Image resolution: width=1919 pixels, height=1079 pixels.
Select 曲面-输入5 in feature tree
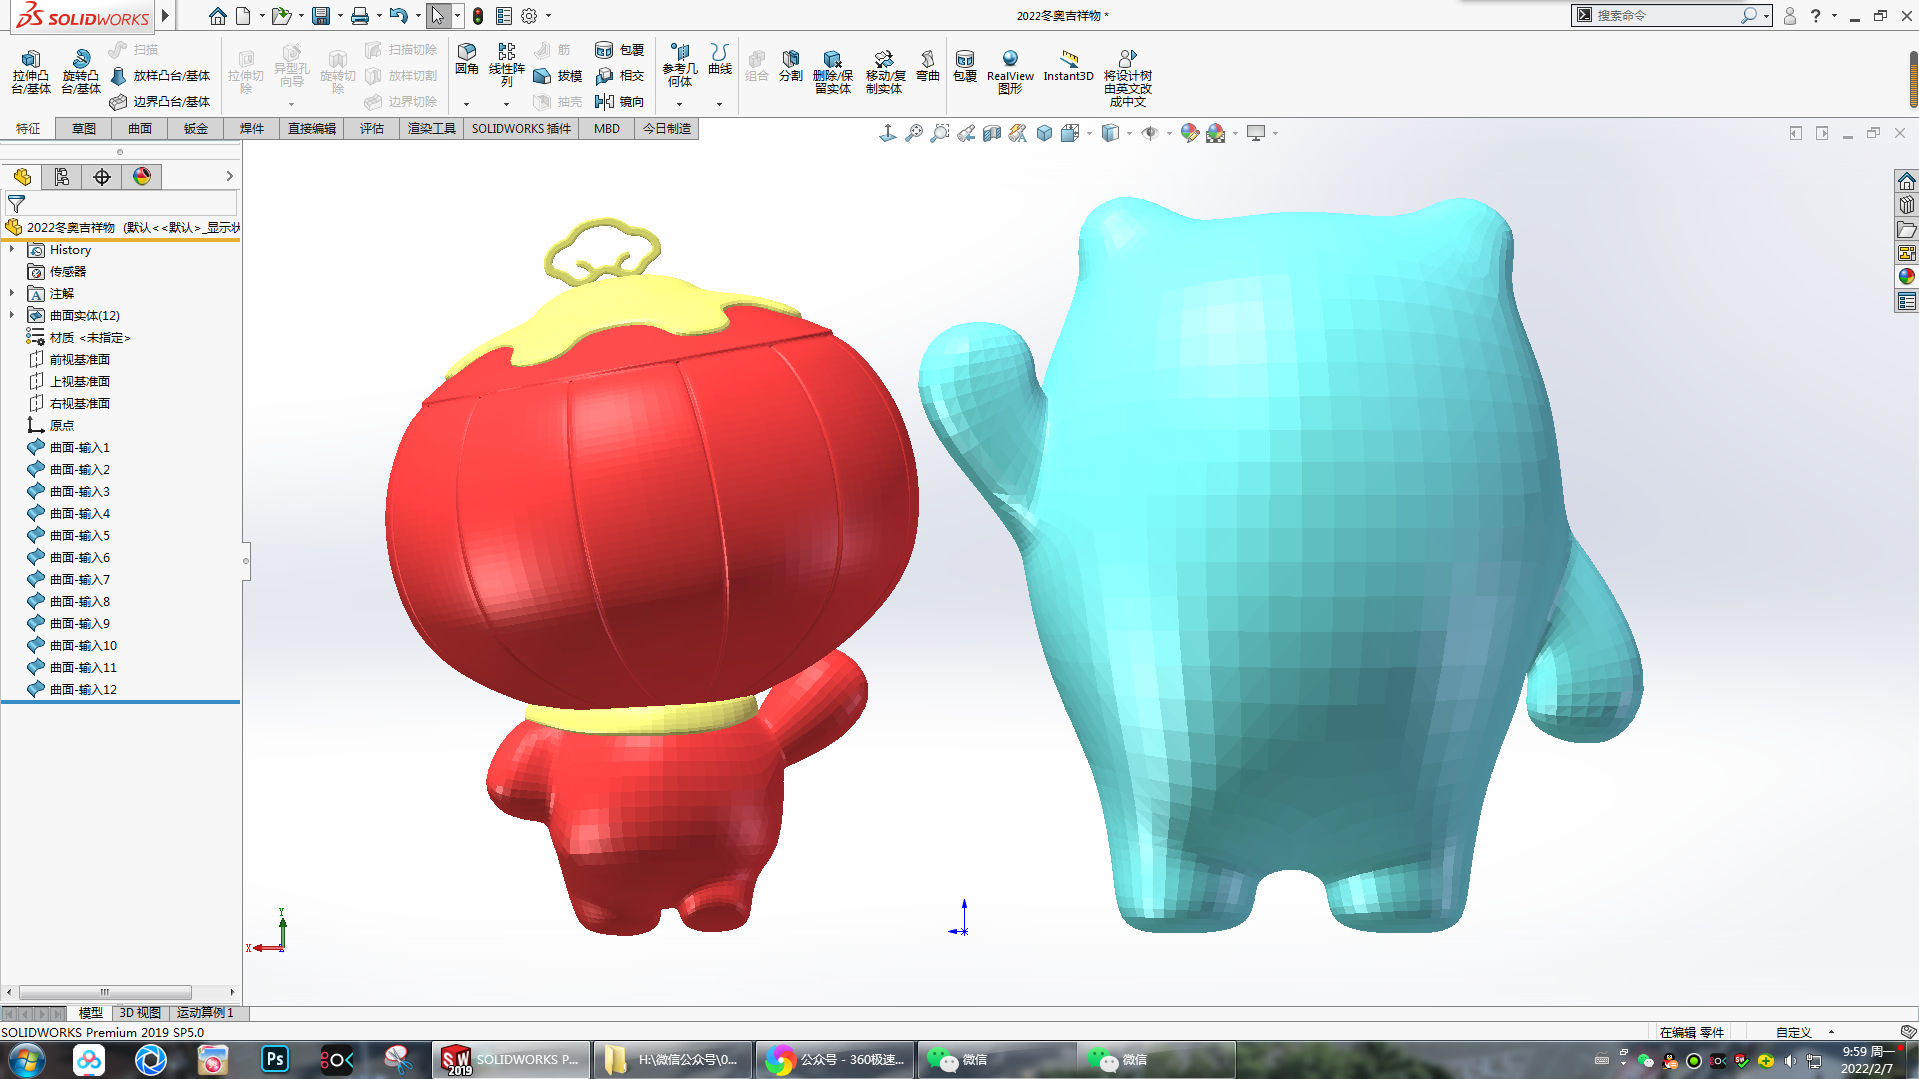(x=80, y=536)
